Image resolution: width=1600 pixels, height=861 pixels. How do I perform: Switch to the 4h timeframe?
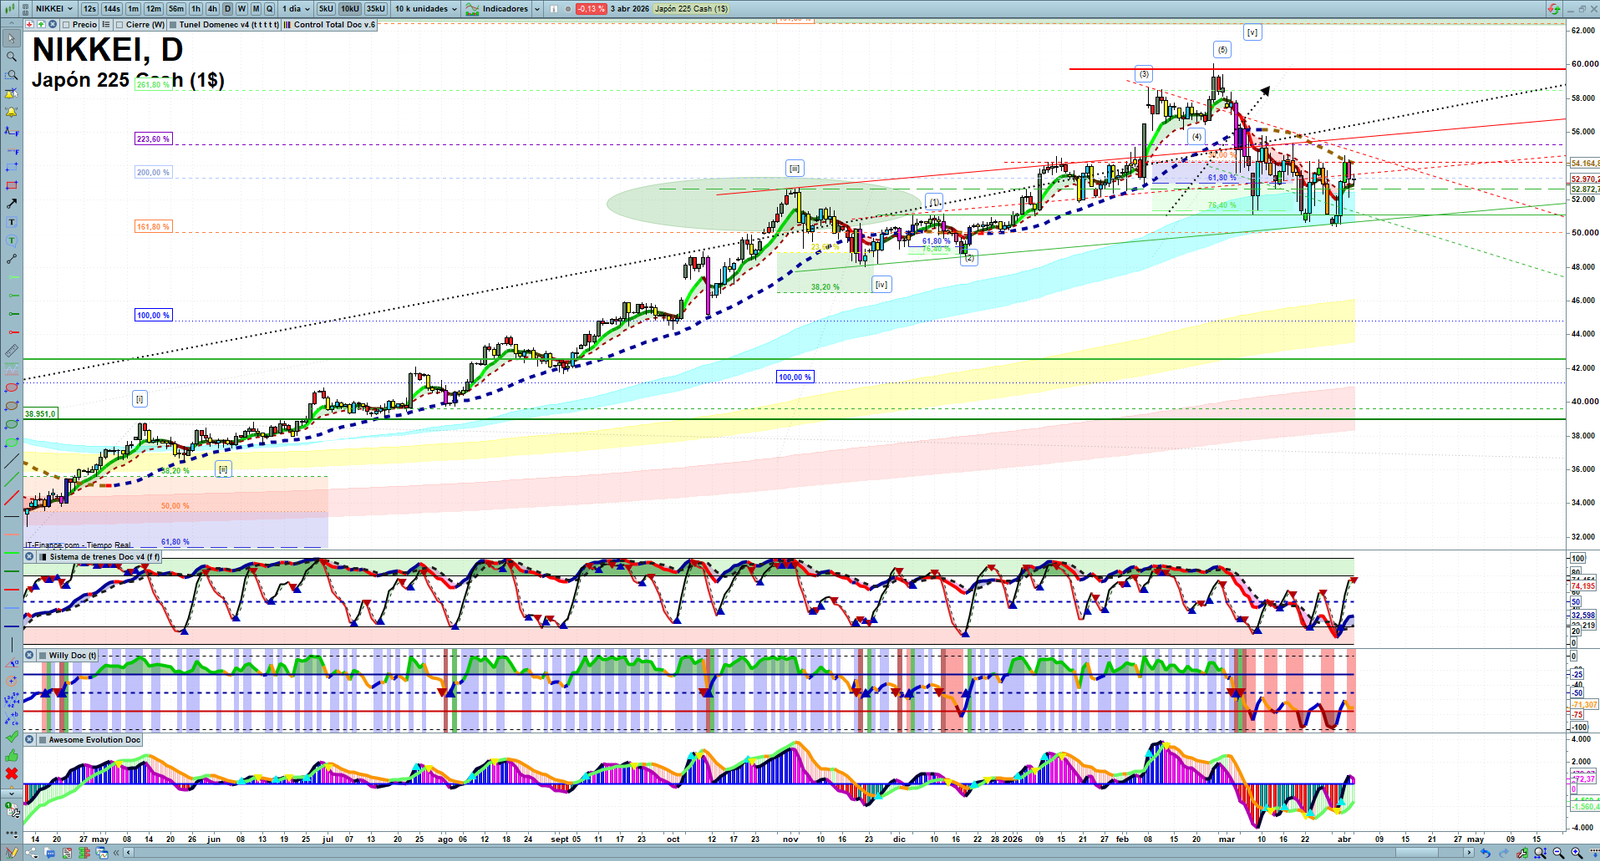212,9
